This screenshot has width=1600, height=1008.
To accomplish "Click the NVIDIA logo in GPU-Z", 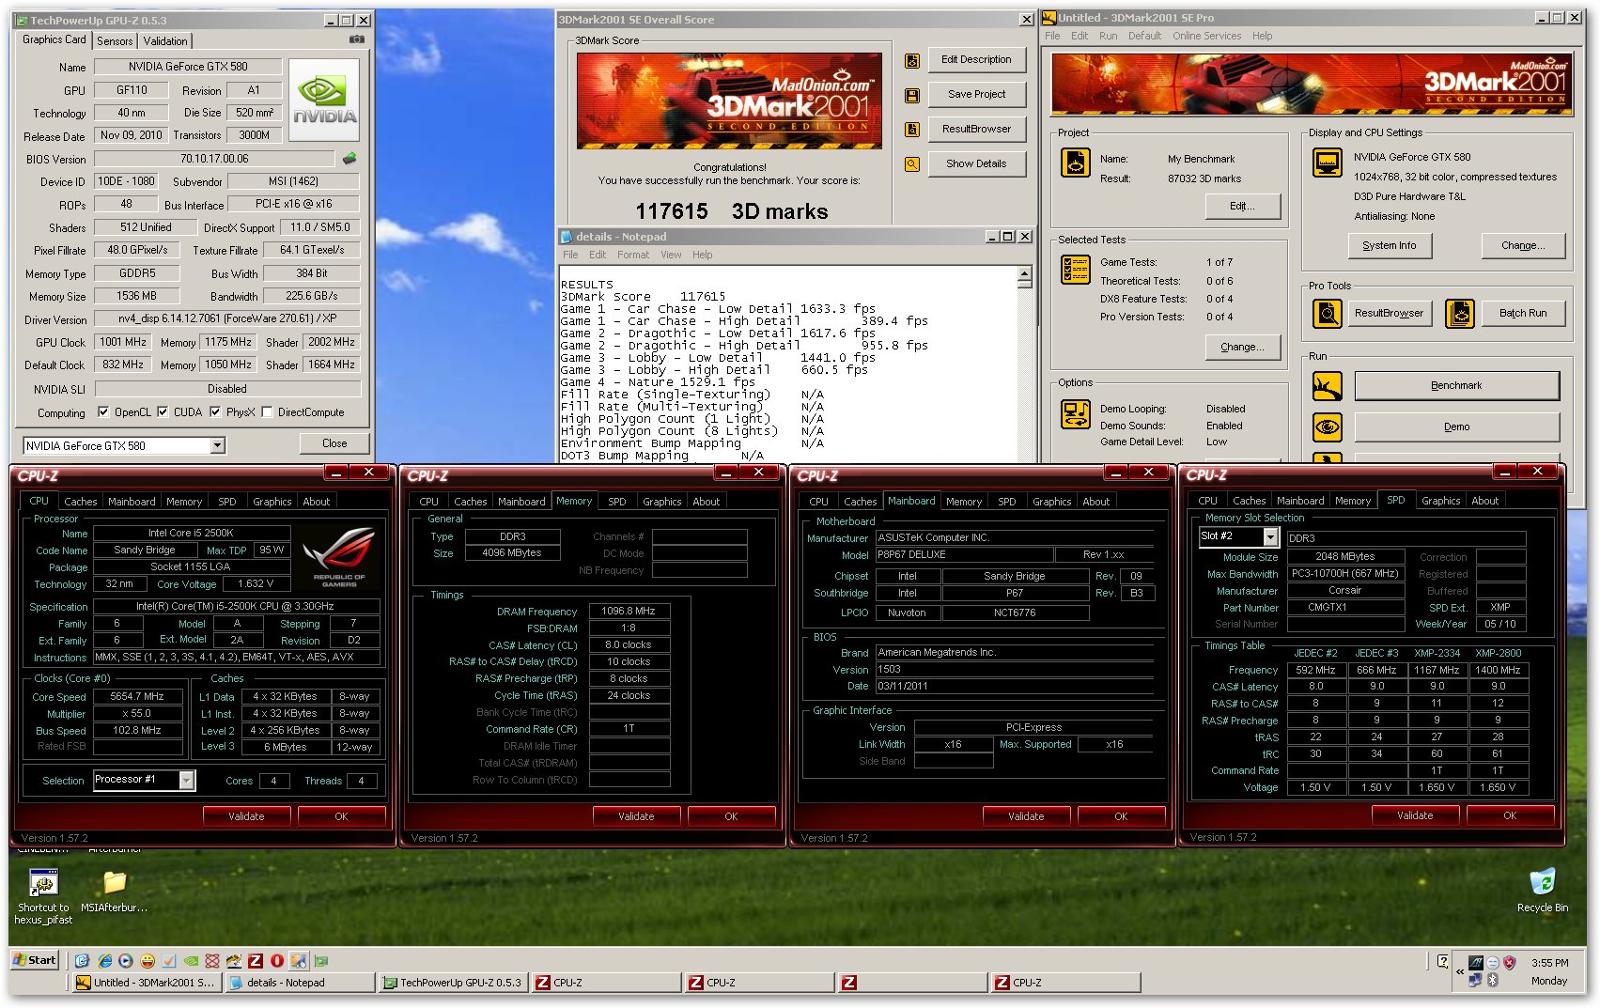I will pyautogui.click(x=324, y=101).
